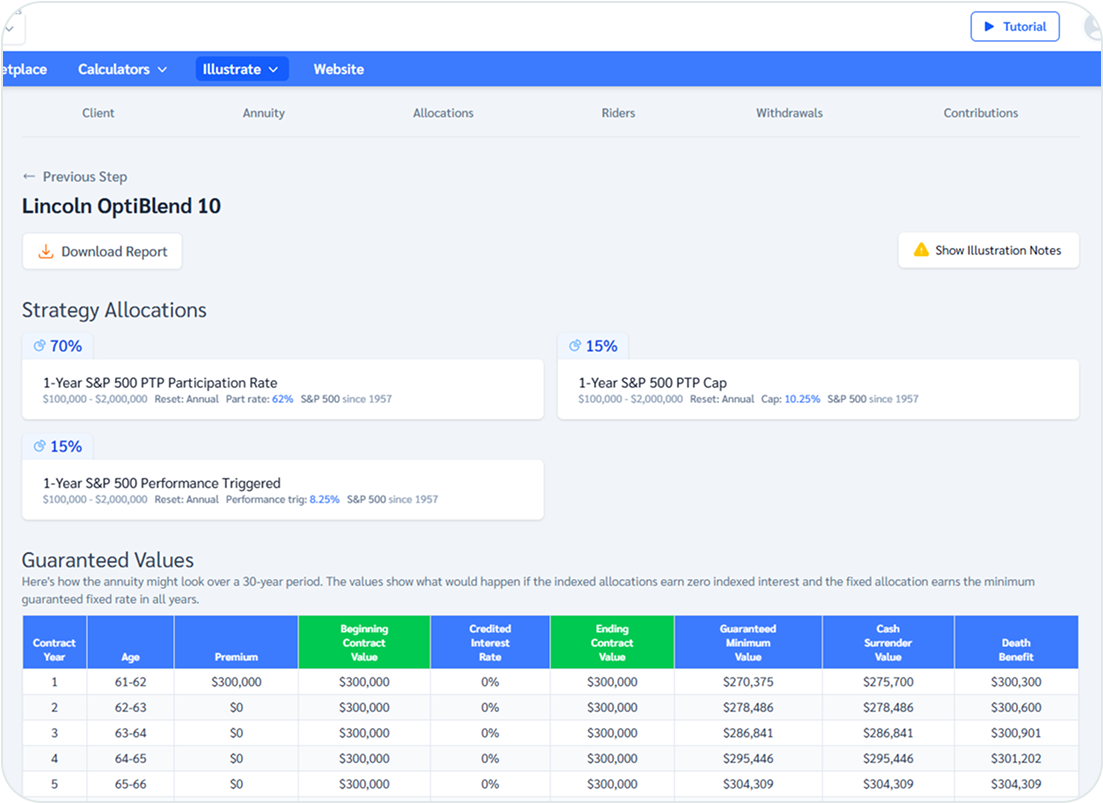The height and width of the screenshot is (803, 1103).
Task: Click the pie icon next to 70%
Action: click(x=39, y=345)
